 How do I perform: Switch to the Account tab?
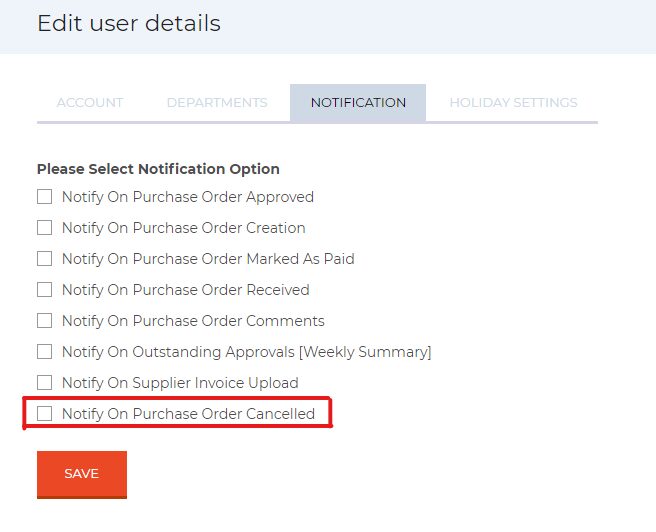(90, 102)
